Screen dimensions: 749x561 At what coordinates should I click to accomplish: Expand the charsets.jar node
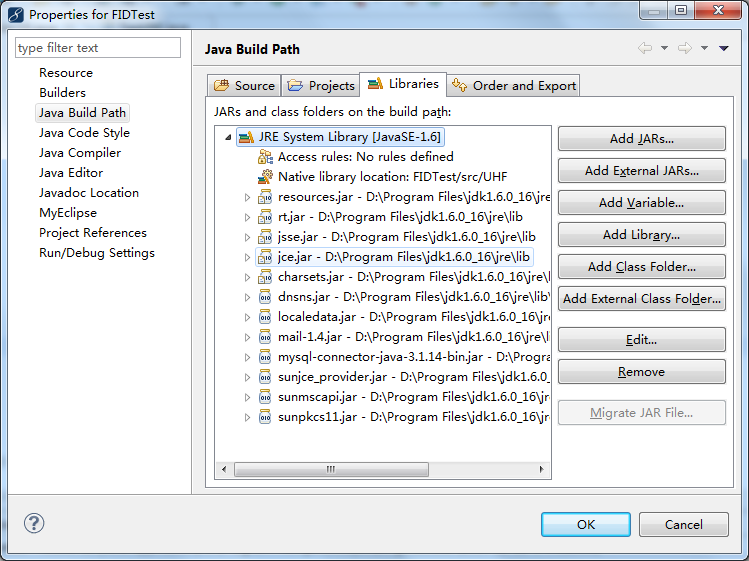tap(247, 278)
